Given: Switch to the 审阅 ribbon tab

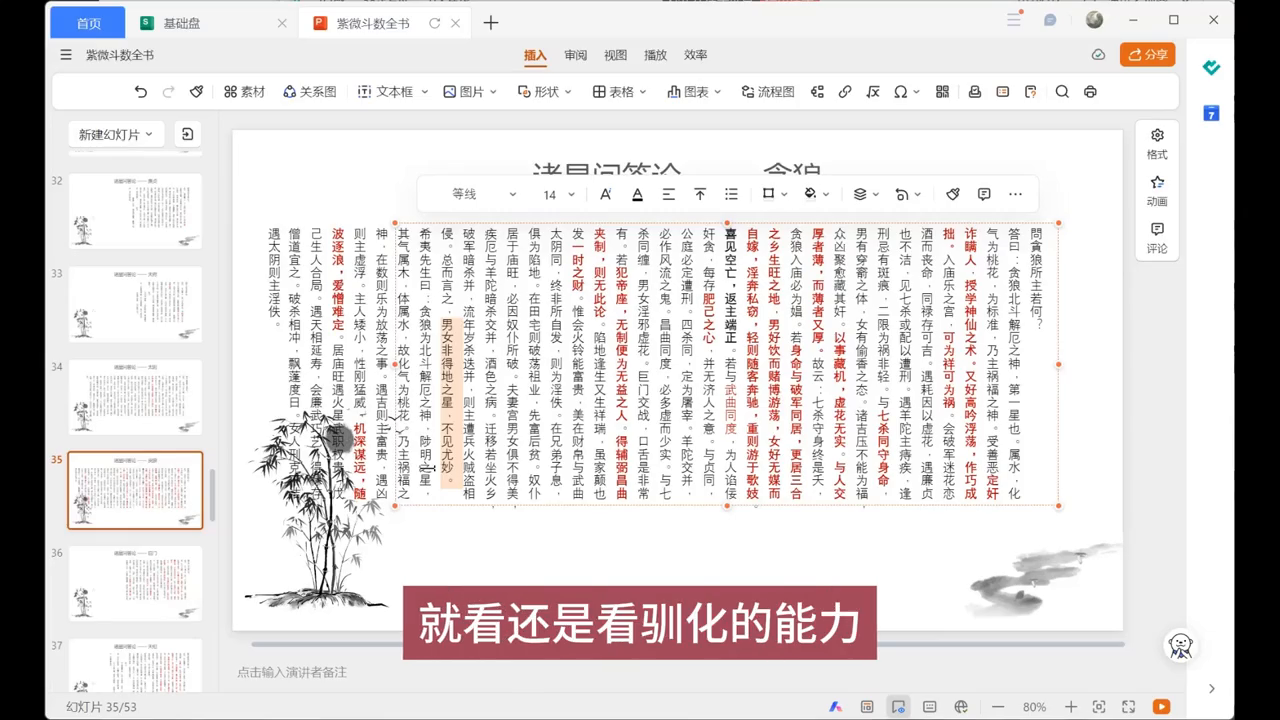Looking at the screenshot, I should point(576,55).
